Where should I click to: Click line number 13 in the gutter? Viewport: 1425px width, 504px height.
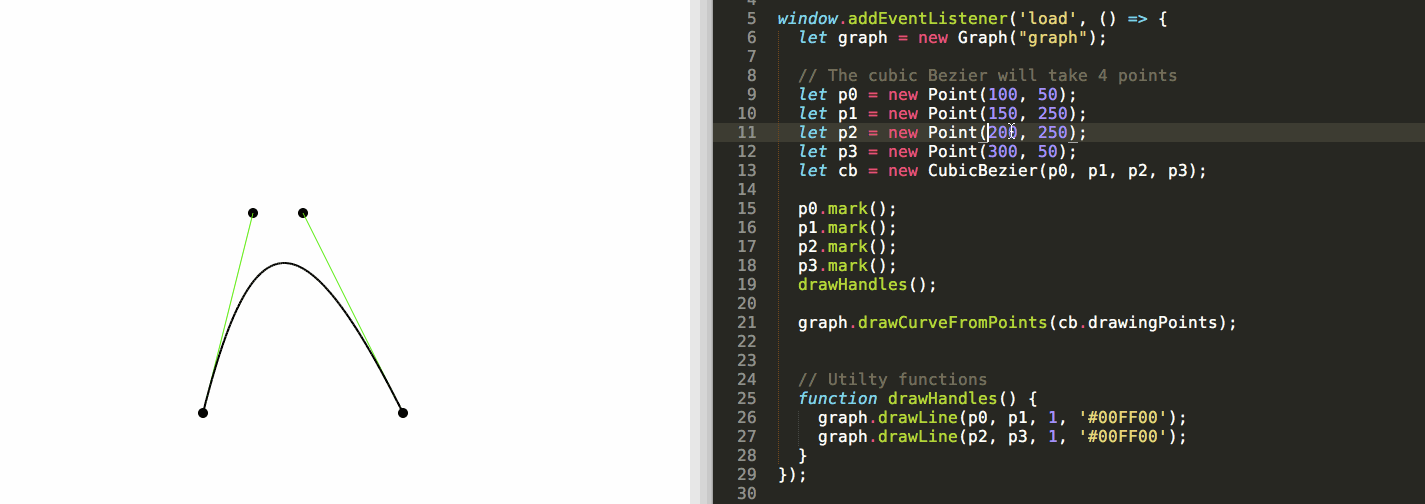coord(746,170)
